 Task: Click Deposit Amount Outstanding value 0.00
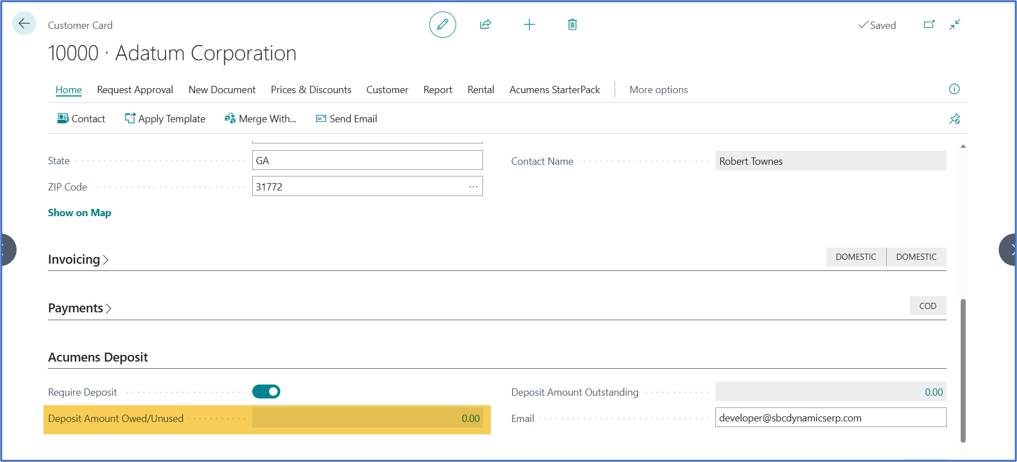tap(831, 391)
